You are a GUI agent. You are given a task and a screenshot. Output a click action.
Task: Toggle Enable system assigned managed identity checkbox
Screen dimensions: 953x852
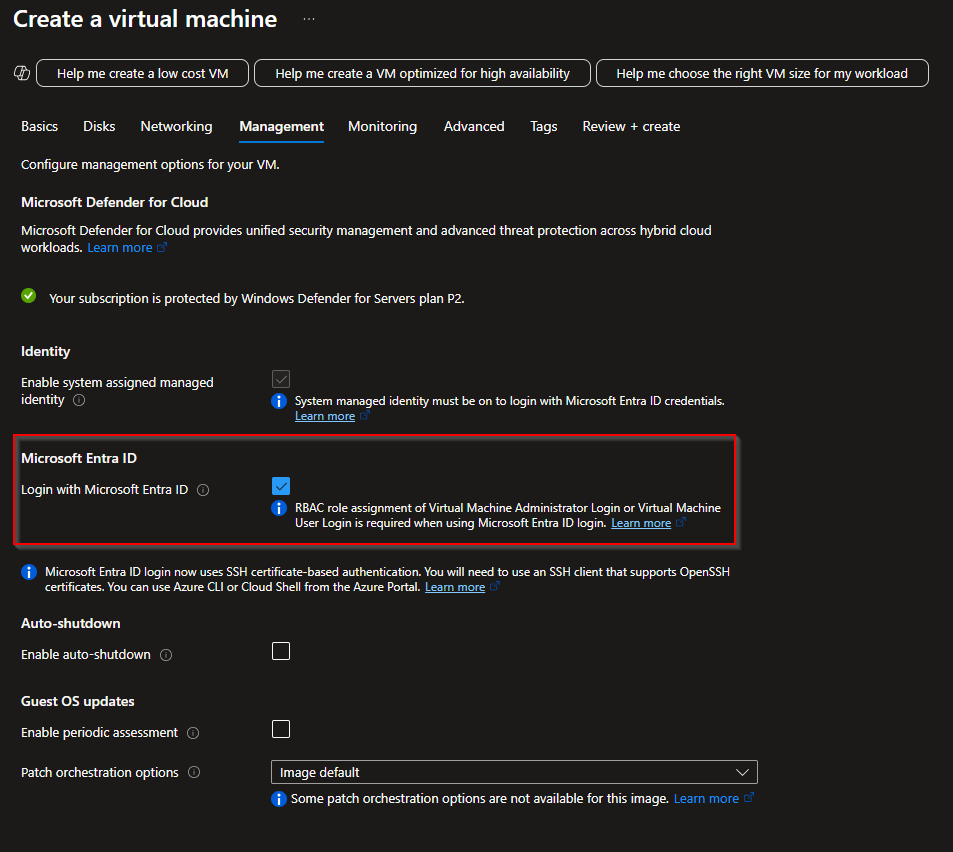pos(281,379)
